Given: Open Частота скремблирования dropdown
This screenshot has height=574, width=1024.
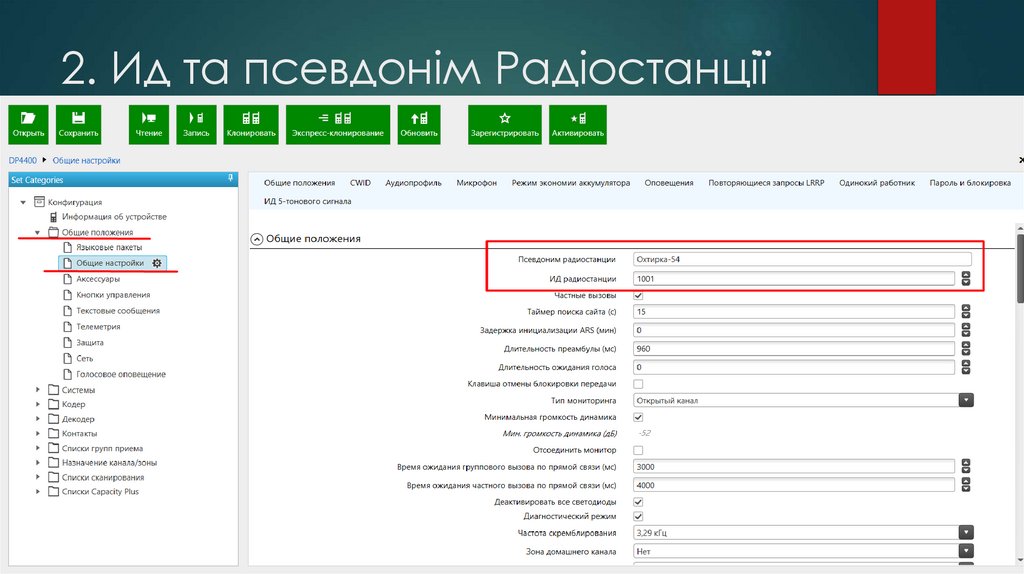Looking at the screenshot, I should 966,532.
